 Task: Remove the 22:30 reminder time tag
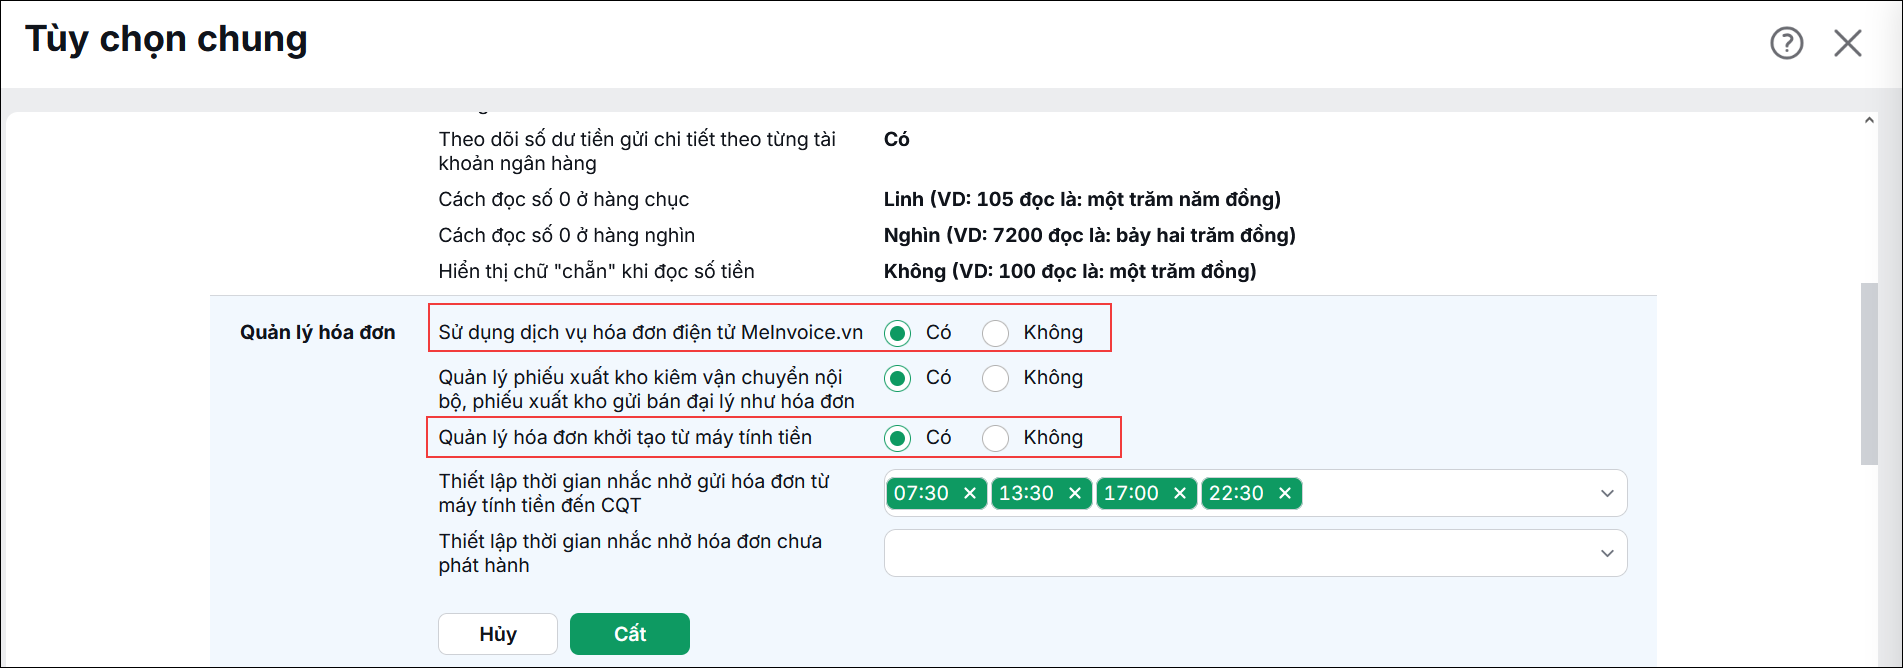click(x=1284, y=493)
